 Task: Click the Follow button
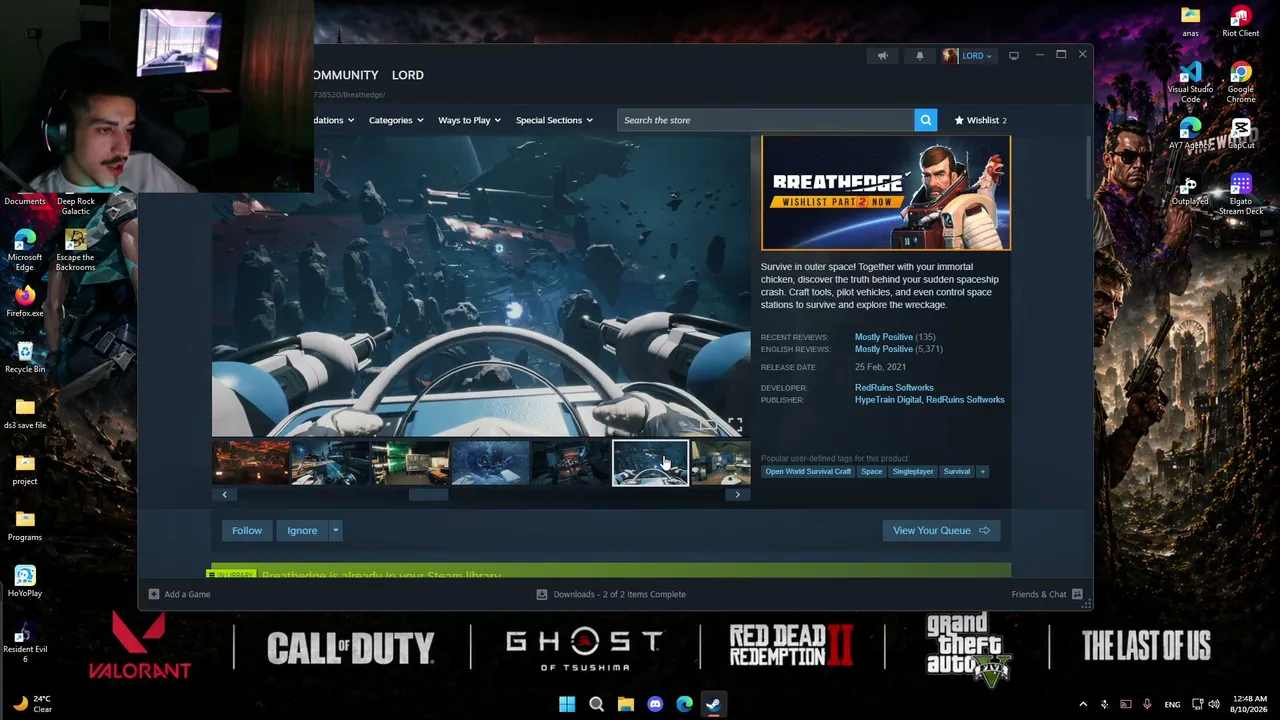[x=247, y=530]
